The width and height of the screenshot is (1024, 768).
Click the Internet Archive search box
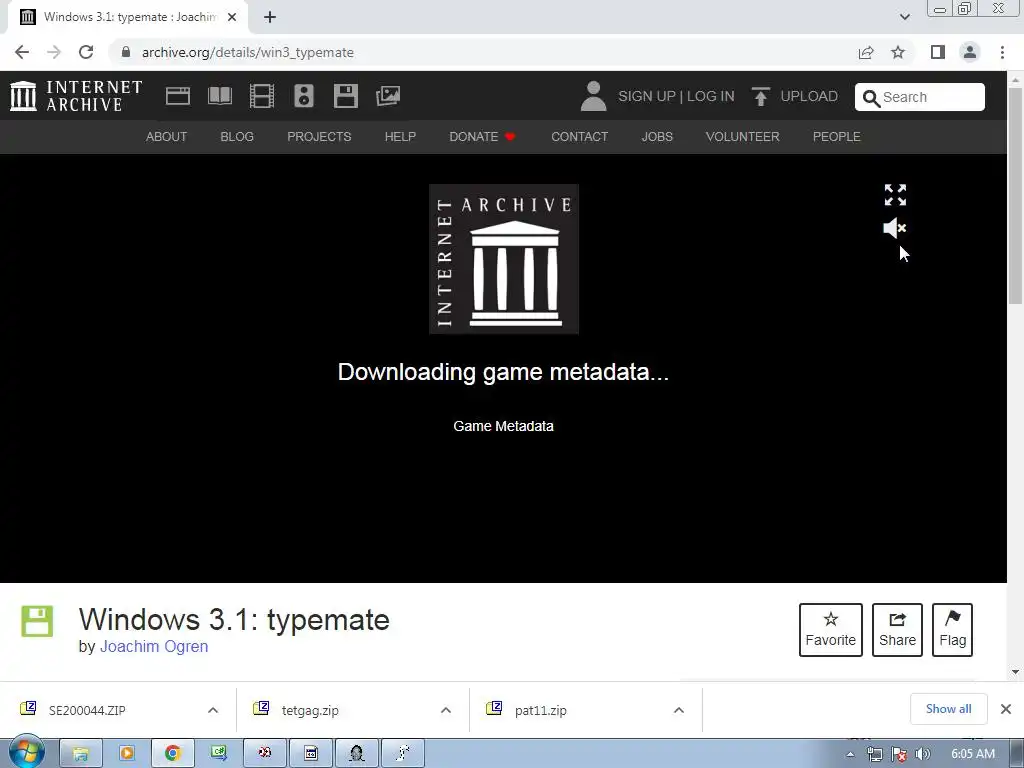920,97
